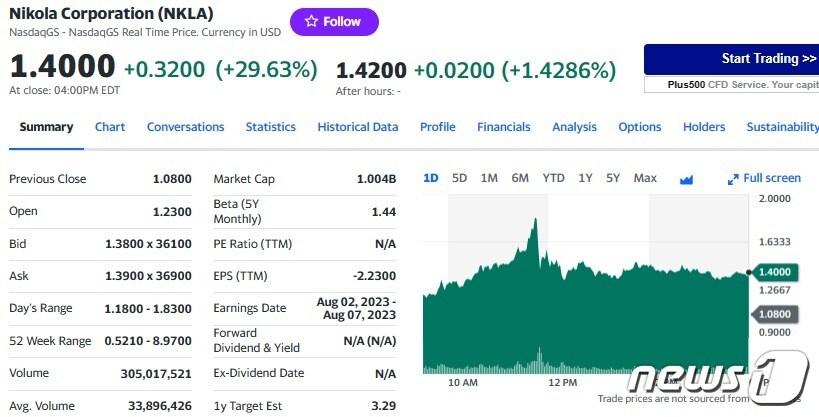This screenshot has height=417, width=819.
Task: Select 1M chart range
Action: point(489,178)
